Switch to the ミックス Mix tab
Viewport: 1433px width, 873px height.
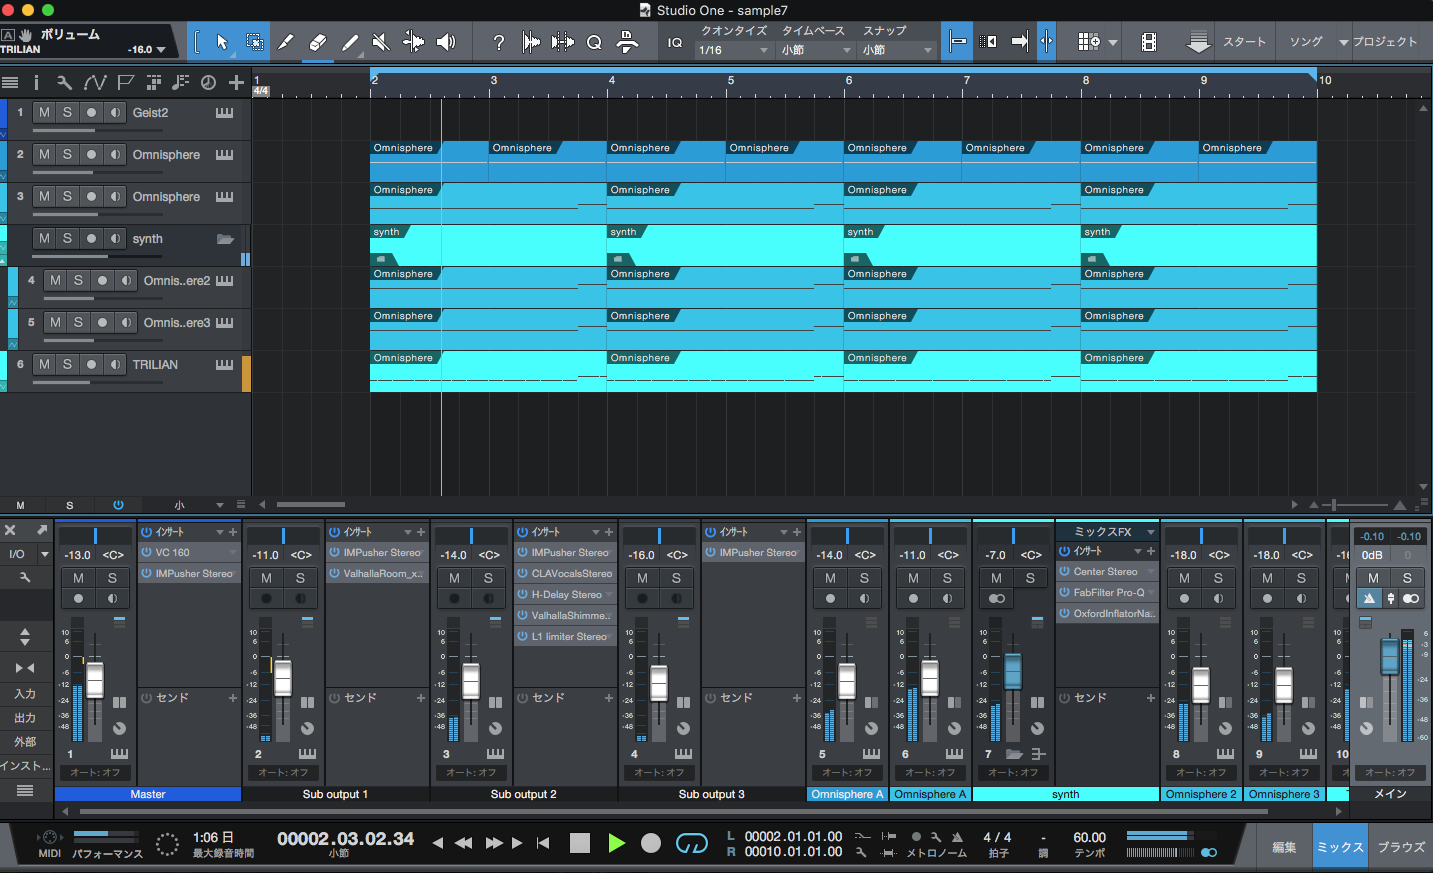pyautogui.click(x=1340, y=847)
